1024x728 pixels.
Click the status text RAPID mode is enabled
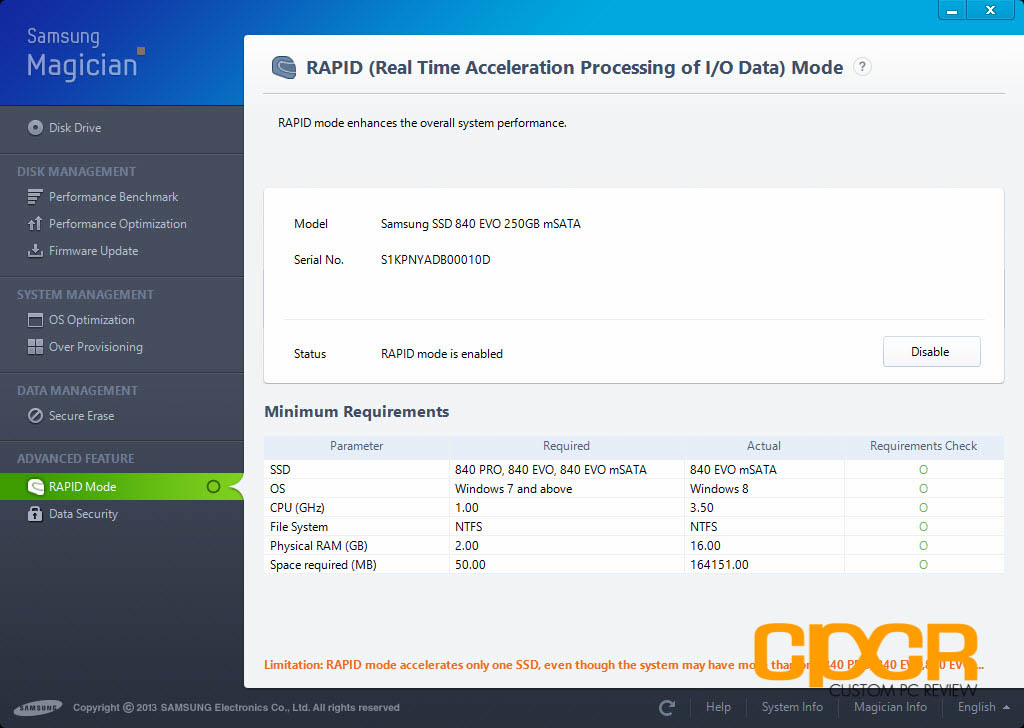[441, 354]
